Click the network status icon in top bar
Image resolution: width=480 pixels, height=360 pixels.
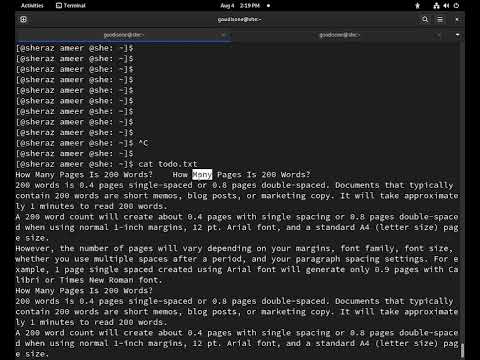[436, 6]
